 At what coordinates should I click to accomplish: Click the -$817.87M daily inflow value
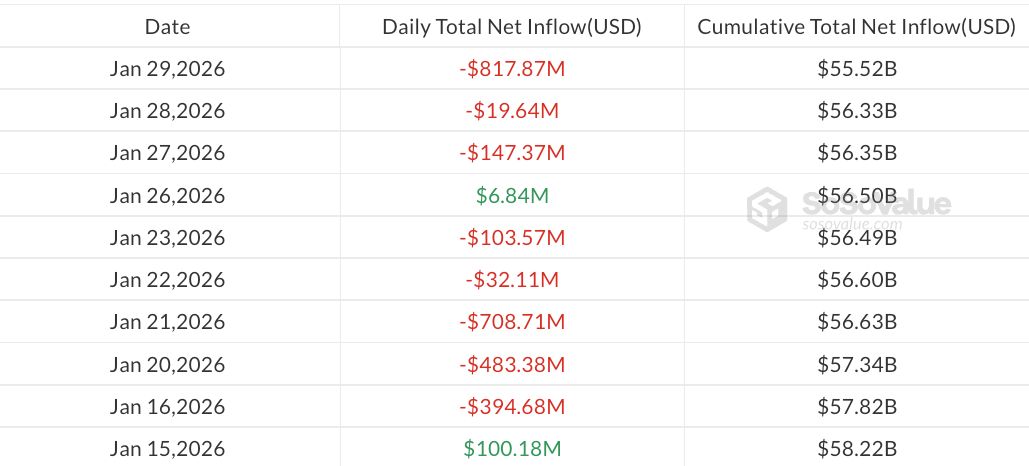(512, 69)
